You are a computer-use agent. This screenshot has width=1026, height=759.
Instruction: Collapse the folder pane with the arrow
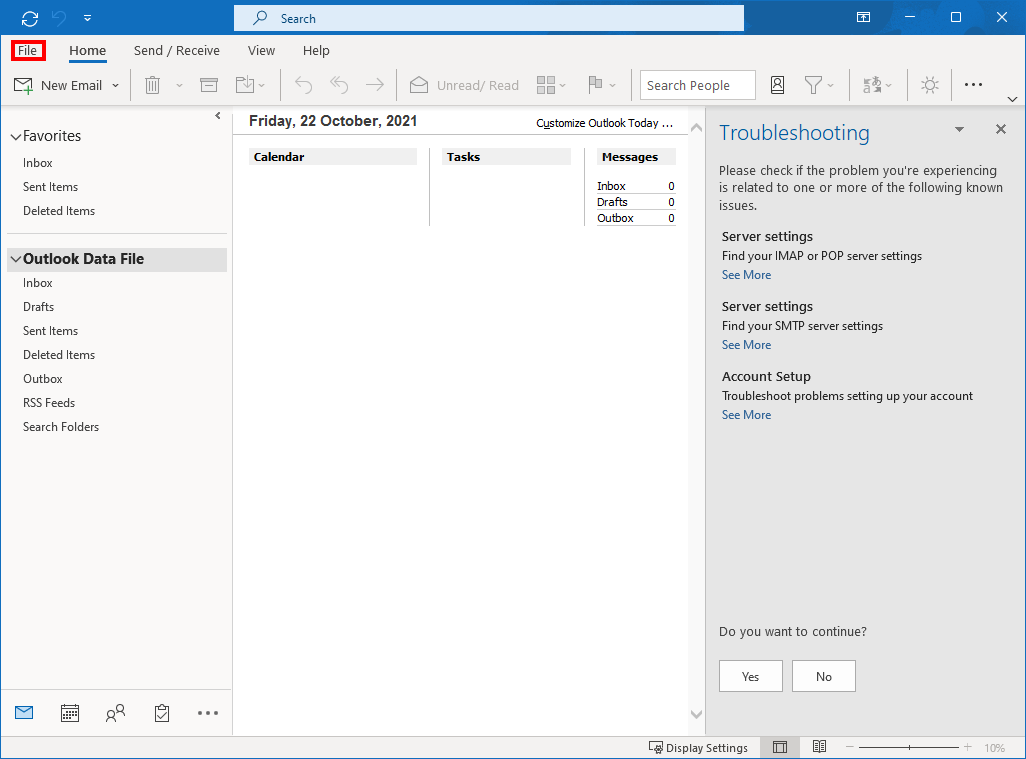218,117
